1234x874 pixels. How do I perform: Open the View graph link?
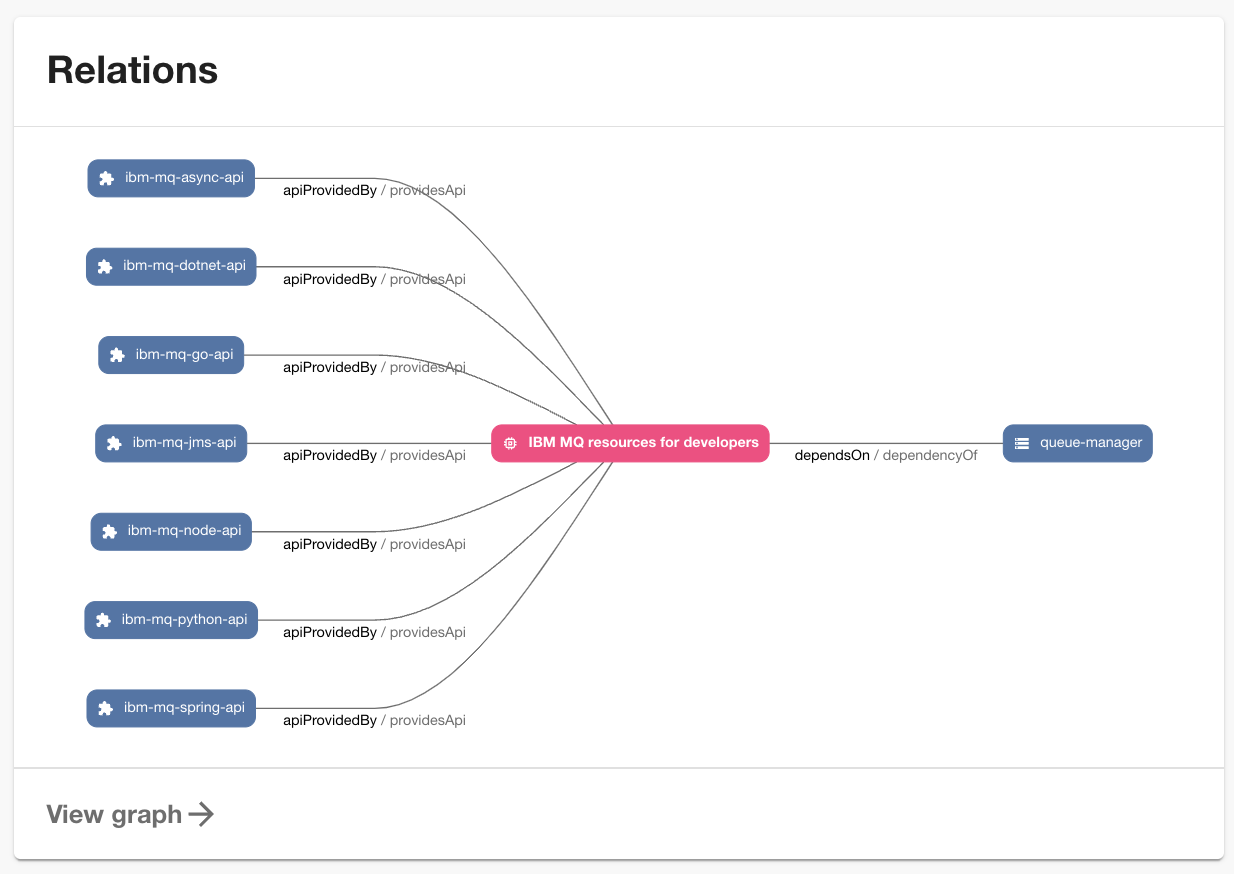click(114, 814)
